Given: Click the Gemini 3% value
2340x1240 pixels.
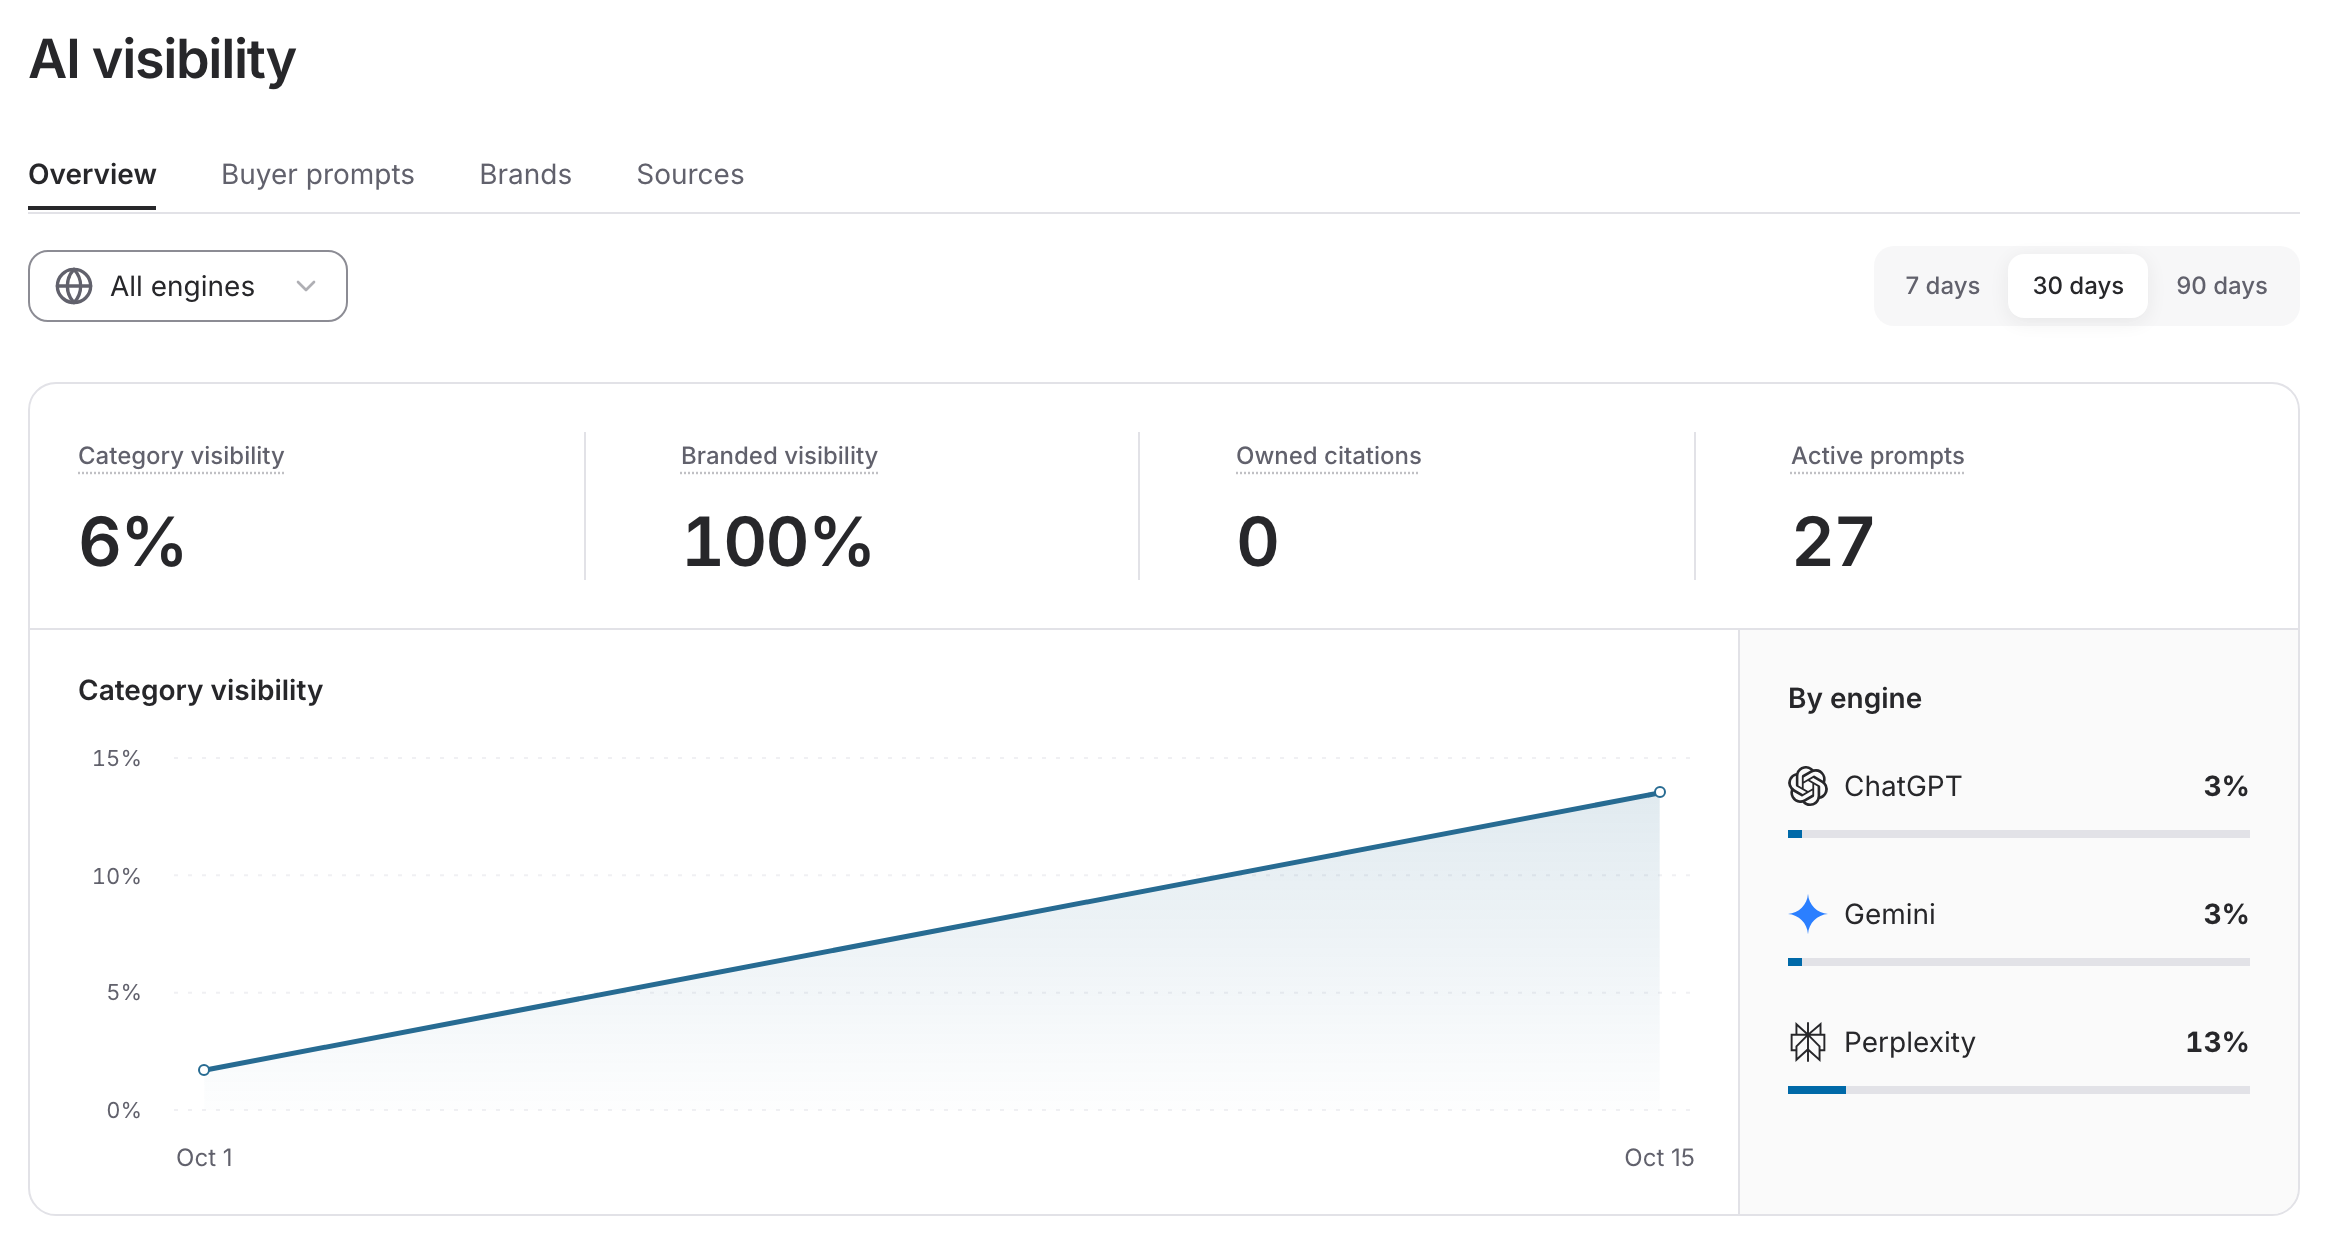Looking at the screenshot, I should 2226,914.
